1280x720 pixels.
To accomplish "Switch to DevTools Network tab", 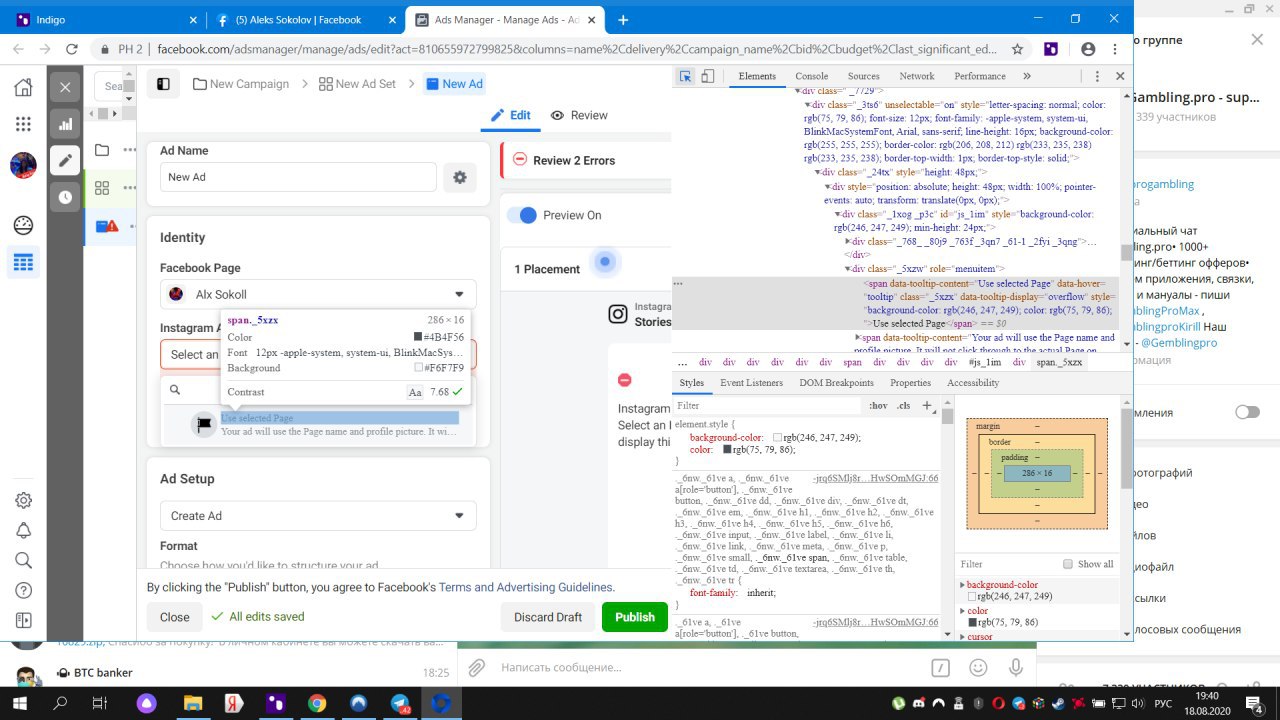I will 916,76.
